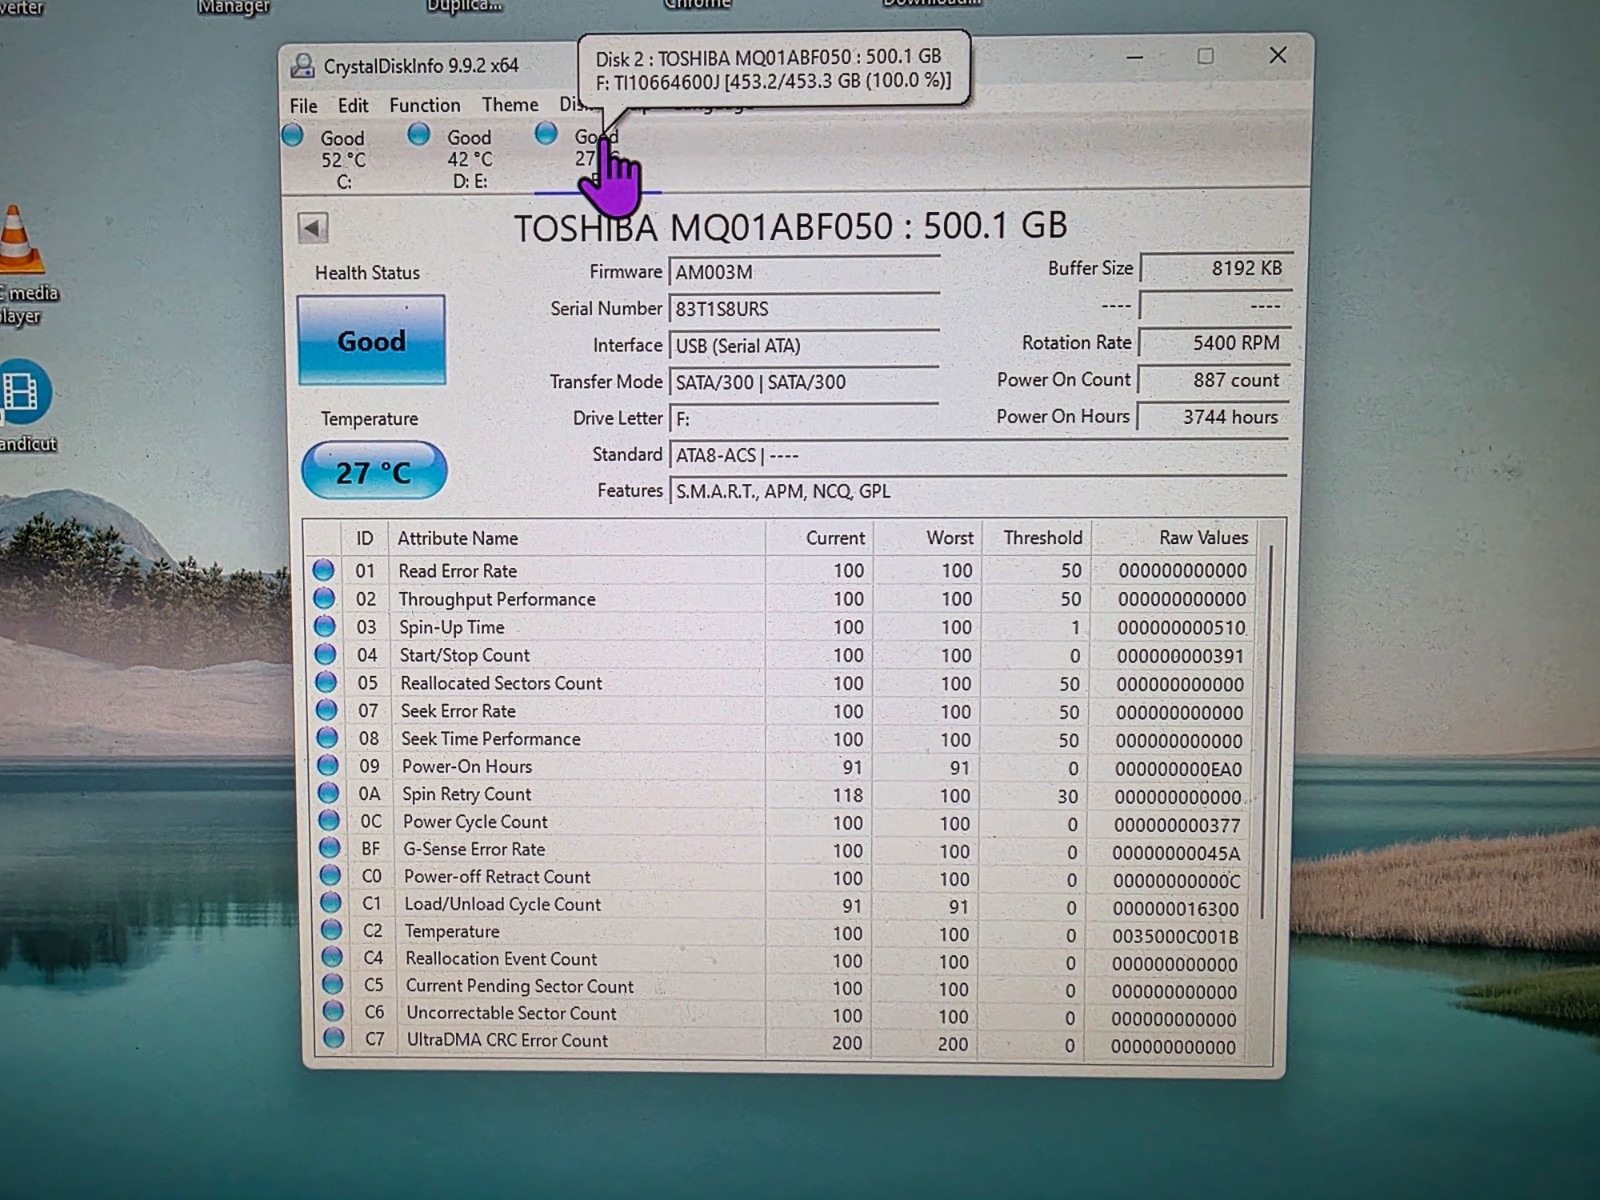Image resolution: width=1600 pixels, height=1200 pixels.
Task: Click status orb for Throughput Performance
Action: point(324,598)
